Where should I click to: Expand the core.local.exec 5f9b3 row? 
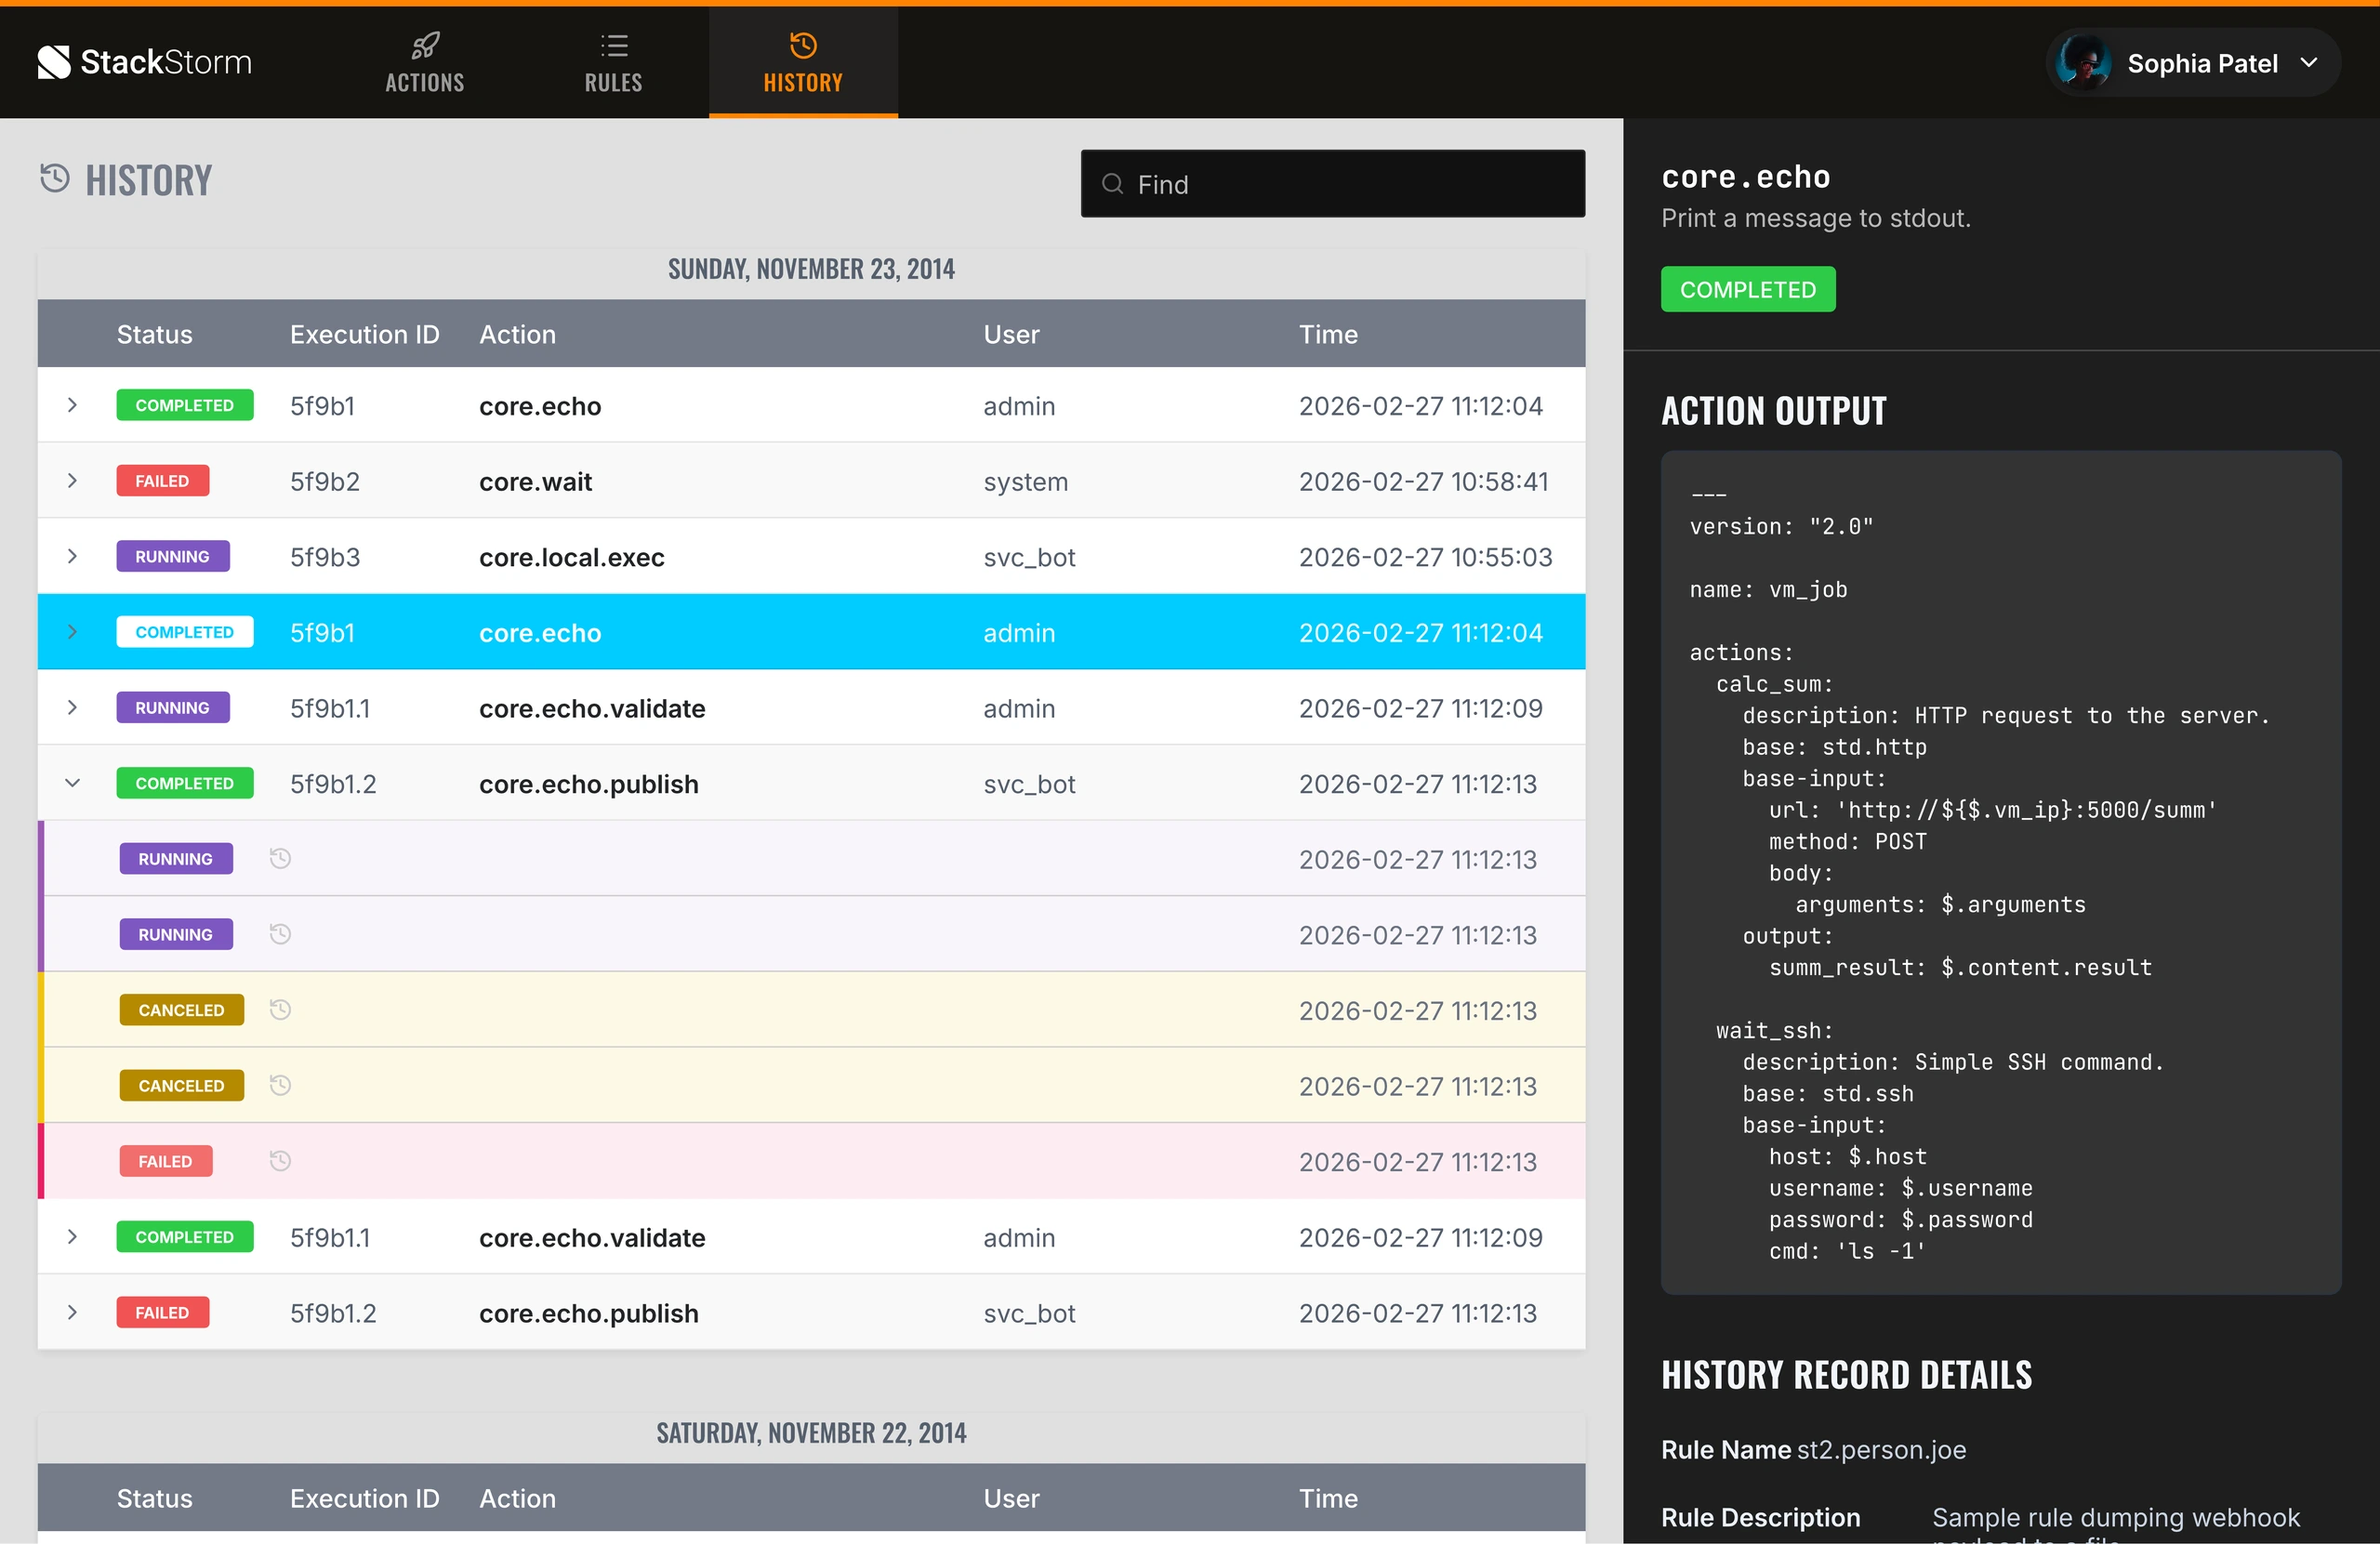(72, 556)
